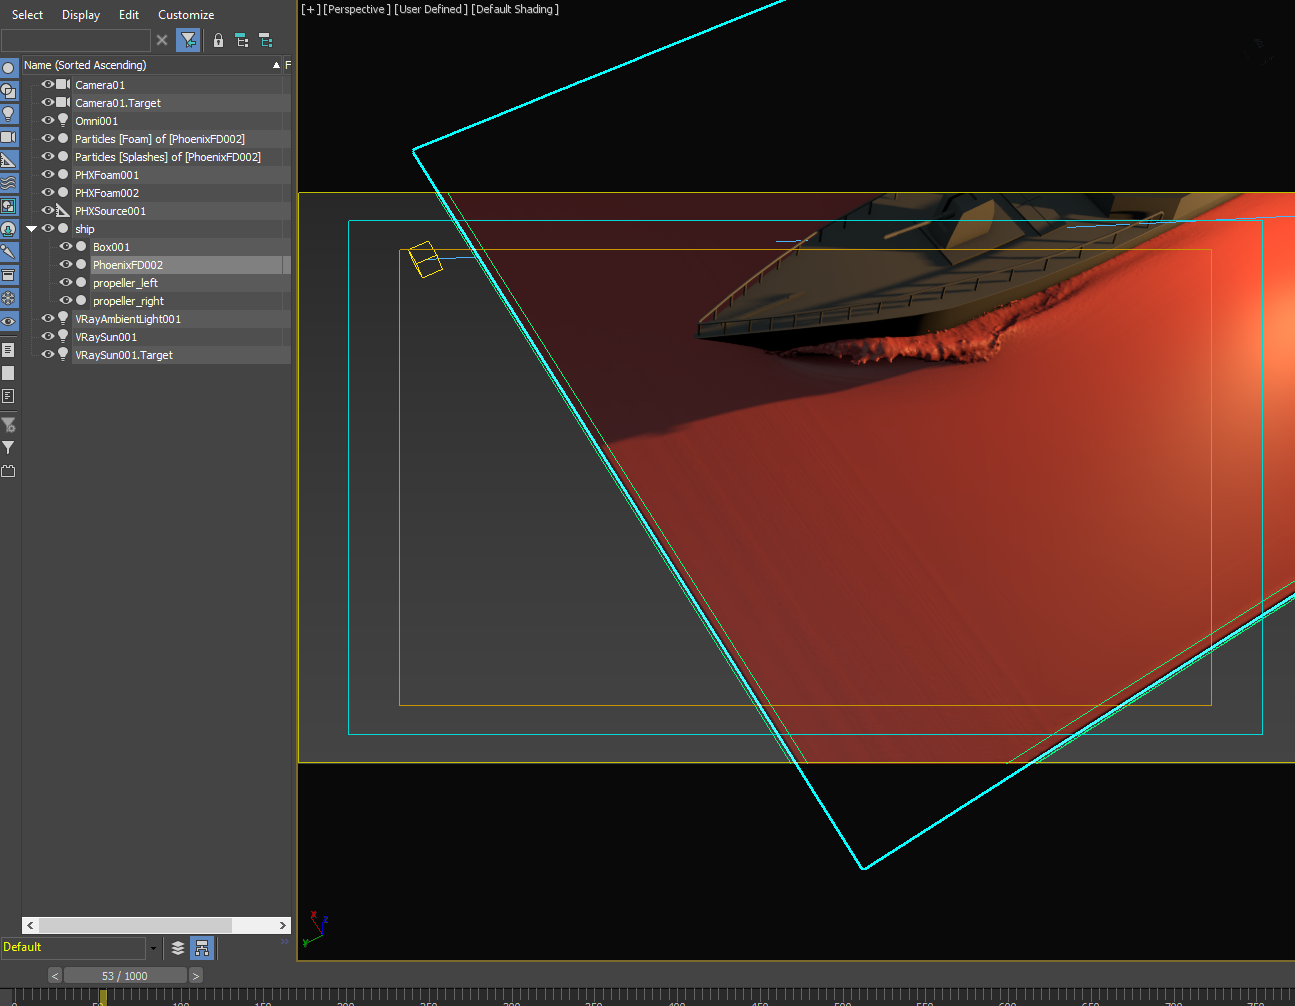Viewport: 1295px width, 1006px height.
Task: Toggle Display Containers filter icon
Action: coord(9,275)
